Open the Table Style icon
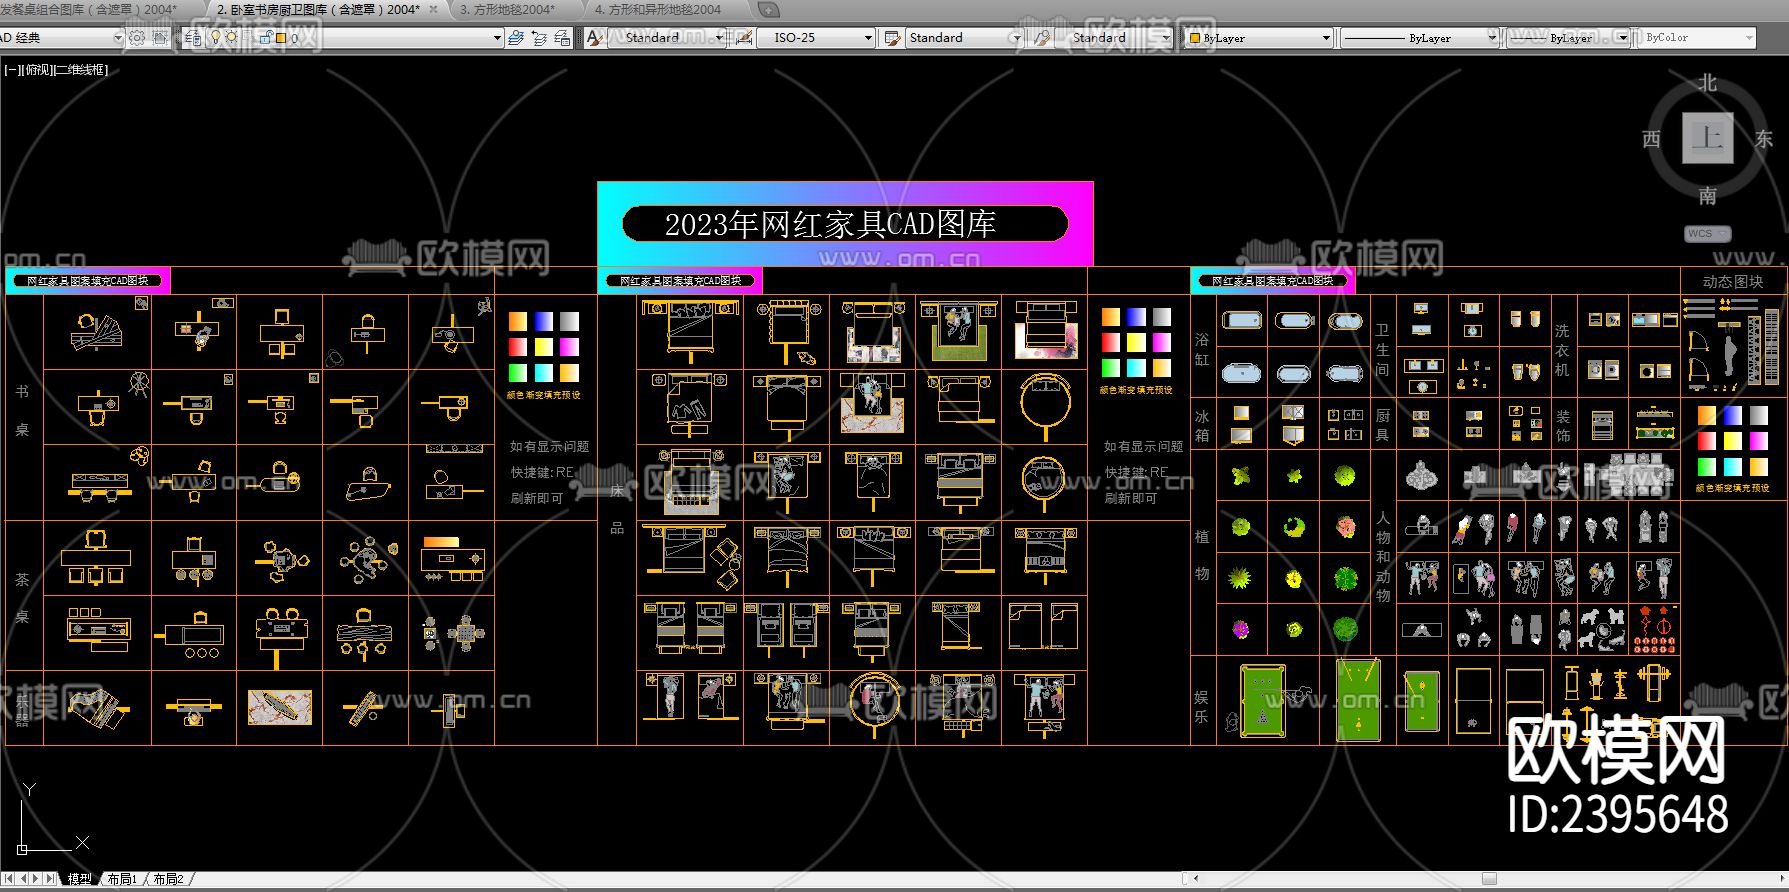Viewport: 1789px width, 892px height. (892, 38)
